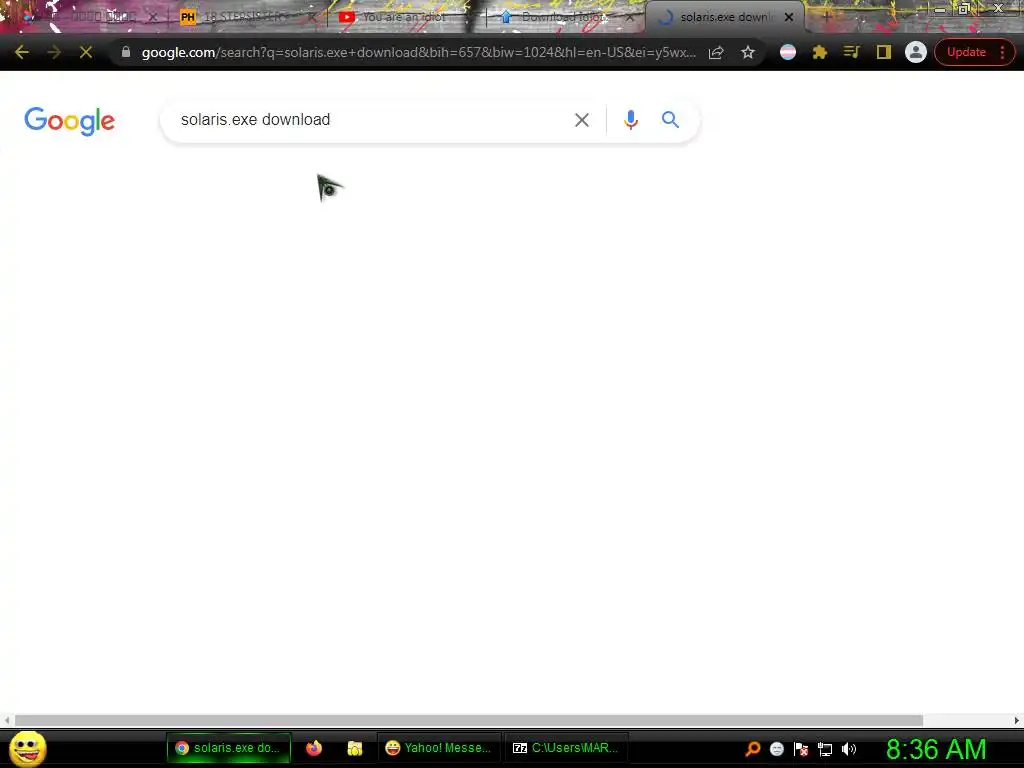
Task: Click the forward navigation arrow
Action: pos(54,52)
